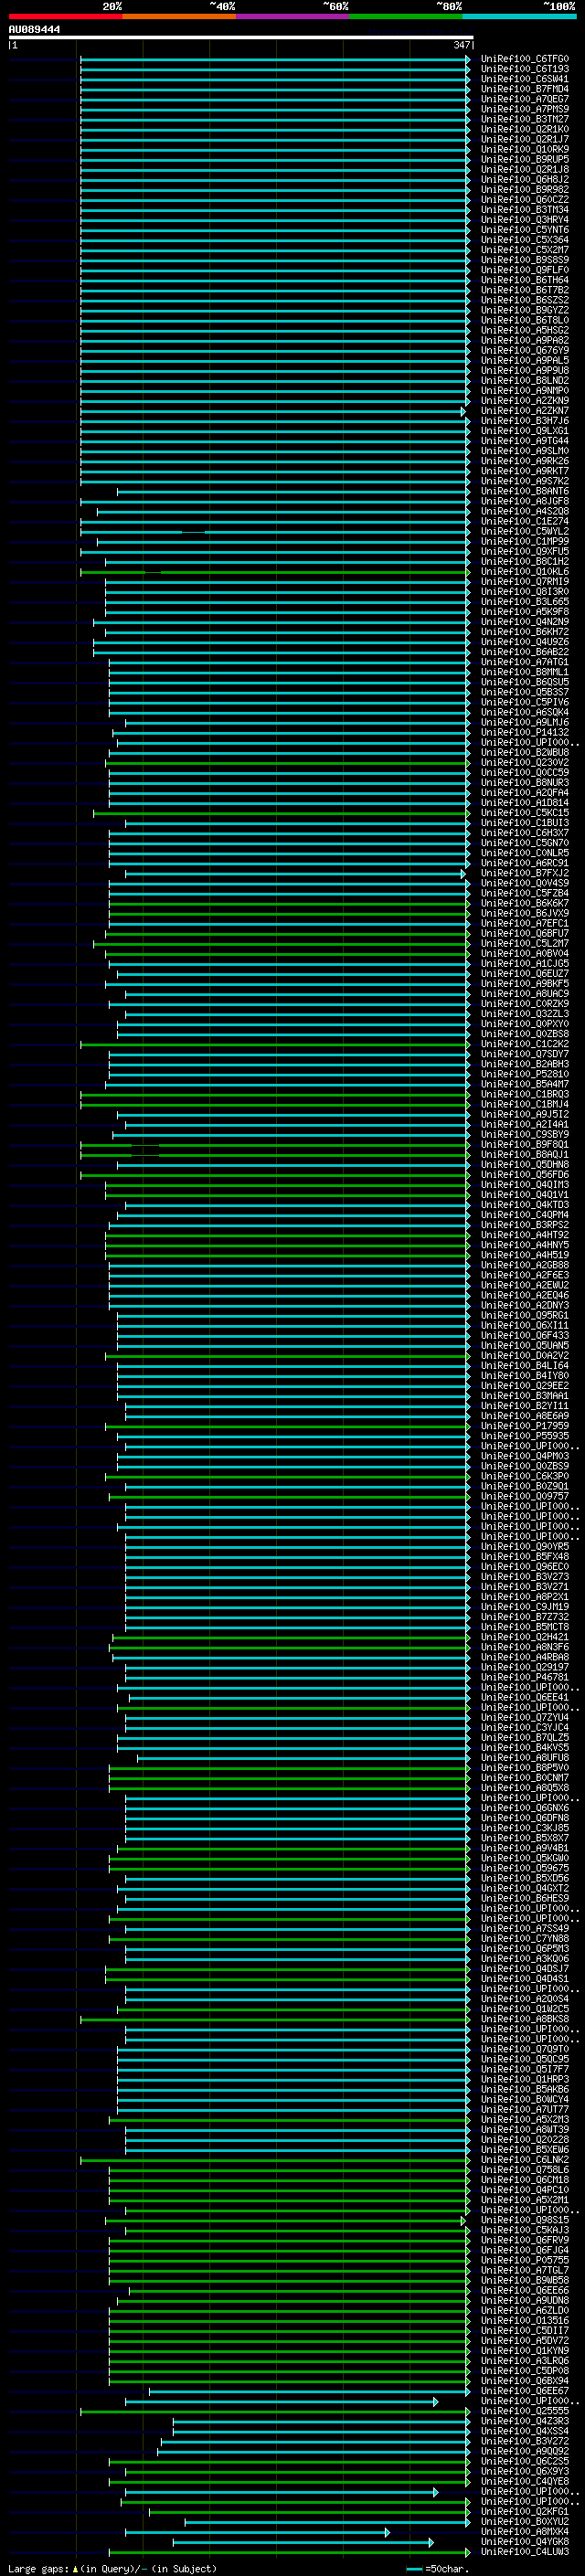This screenshot has height=2576, width=585.
Task: Click the alignment bar for UniRef100_B0XYU2
Action: tap(327, 2522)
